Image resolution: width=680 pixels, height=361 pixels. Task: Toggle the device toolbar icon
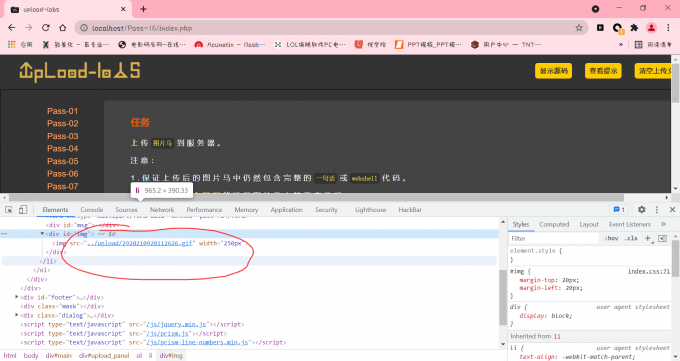tap(23, 210)
